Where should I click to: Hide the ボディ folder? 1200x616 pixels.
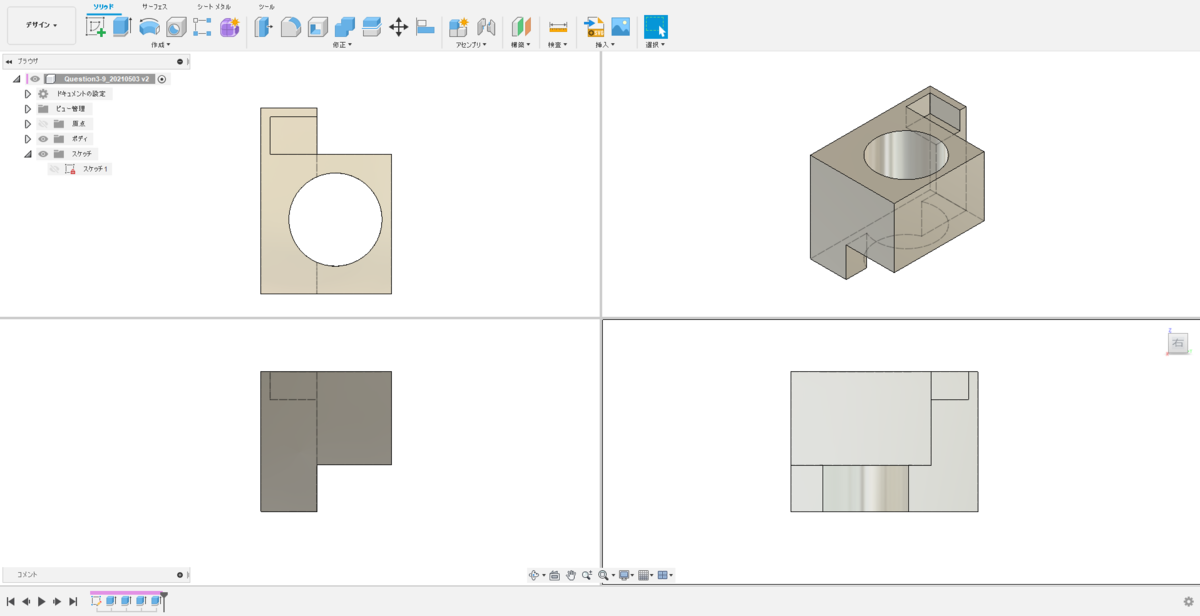click(x=43, y=139)
